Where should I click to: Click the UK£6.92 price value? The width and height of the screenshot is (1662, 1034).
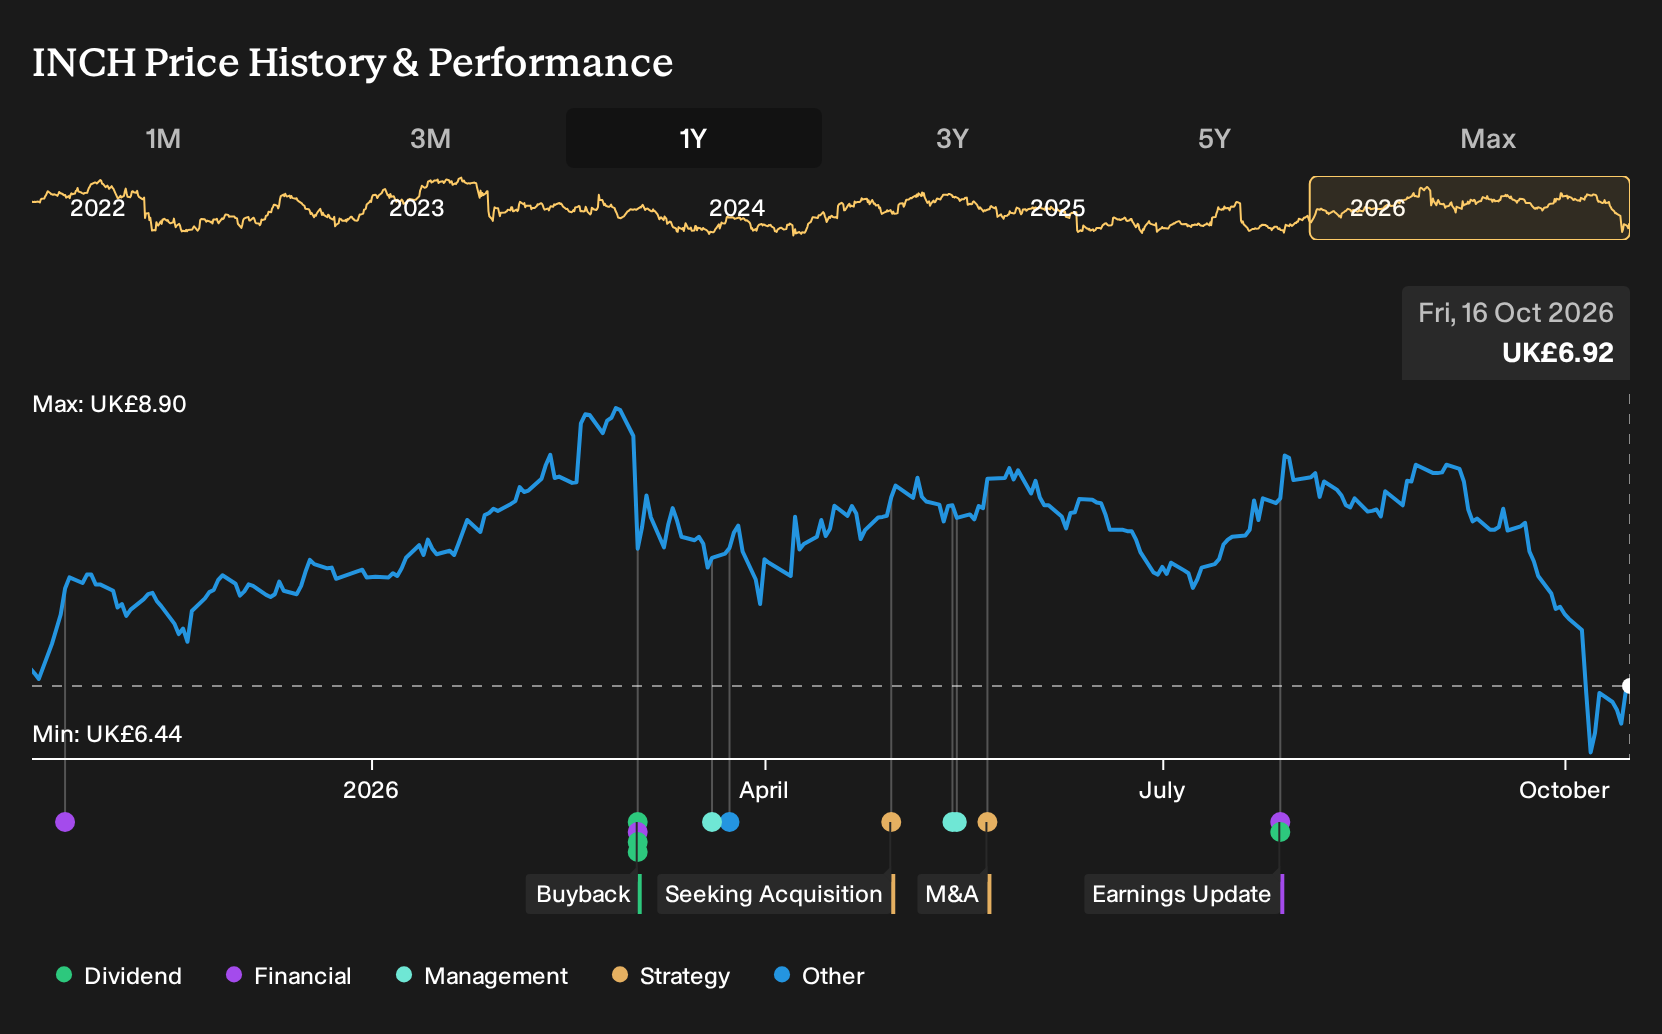click(x=1558, y=353)
